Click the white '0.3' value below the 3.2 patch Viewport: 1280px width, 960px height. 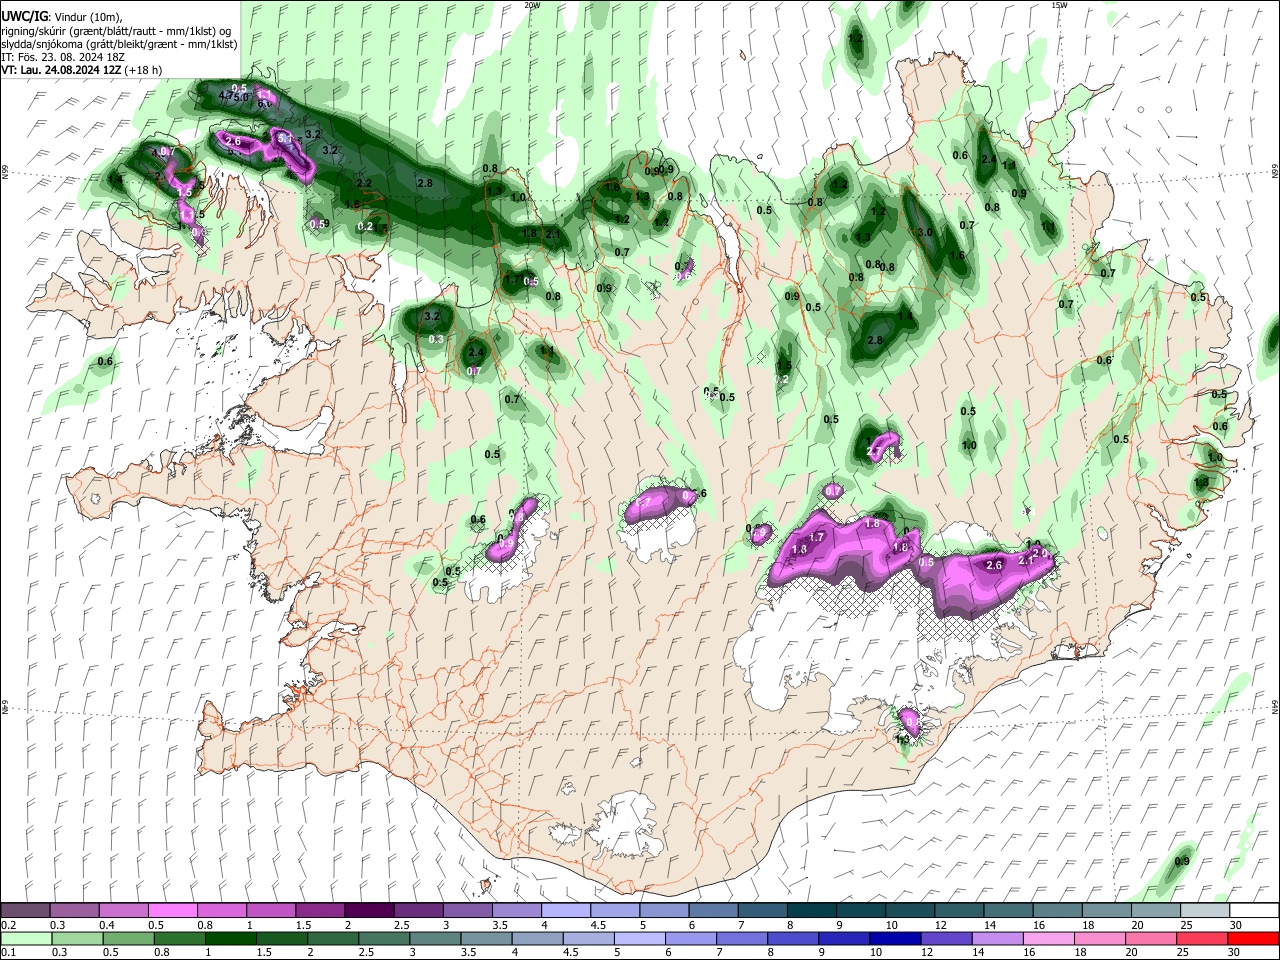coord(436,340)
